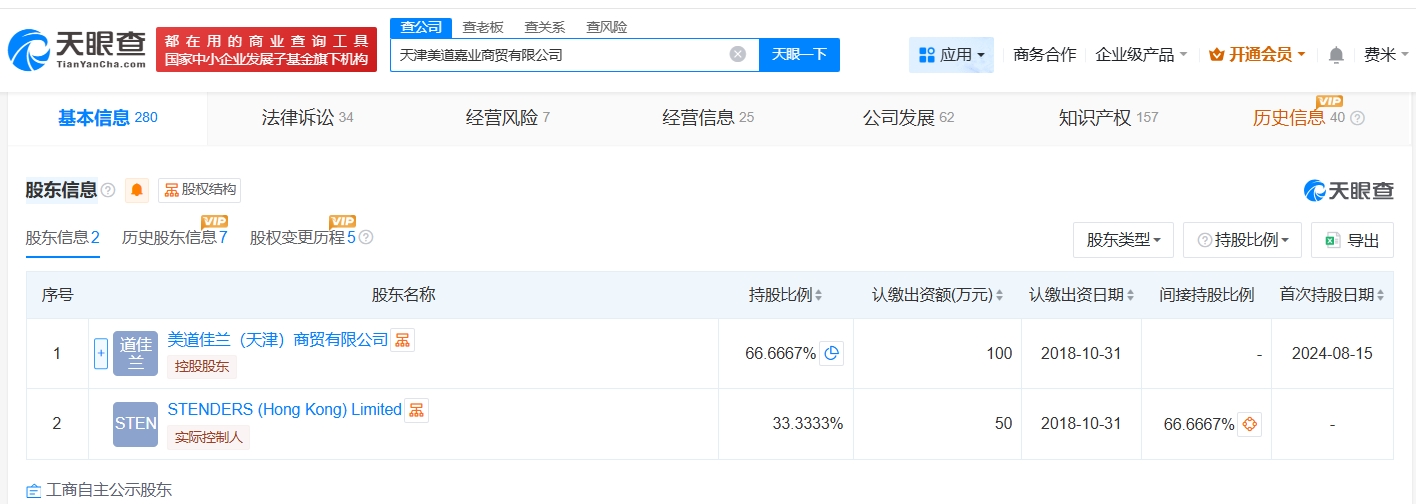Click equity structure icon beside STENDERS (Hong Kong) Limited
Image resolution: width=1416 pixels, height=504 pixels.
point(416,410)
